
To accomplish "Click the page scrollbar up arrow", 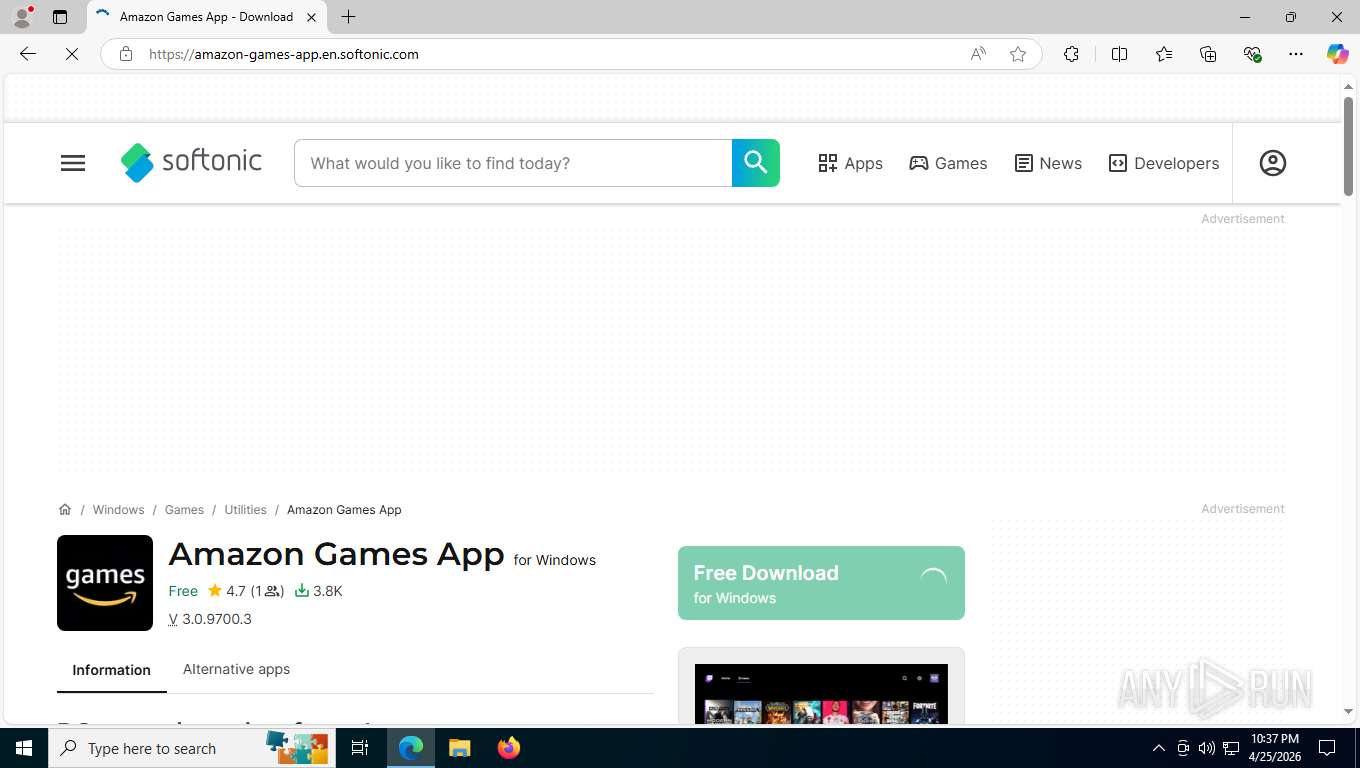I will (1348, 87).
